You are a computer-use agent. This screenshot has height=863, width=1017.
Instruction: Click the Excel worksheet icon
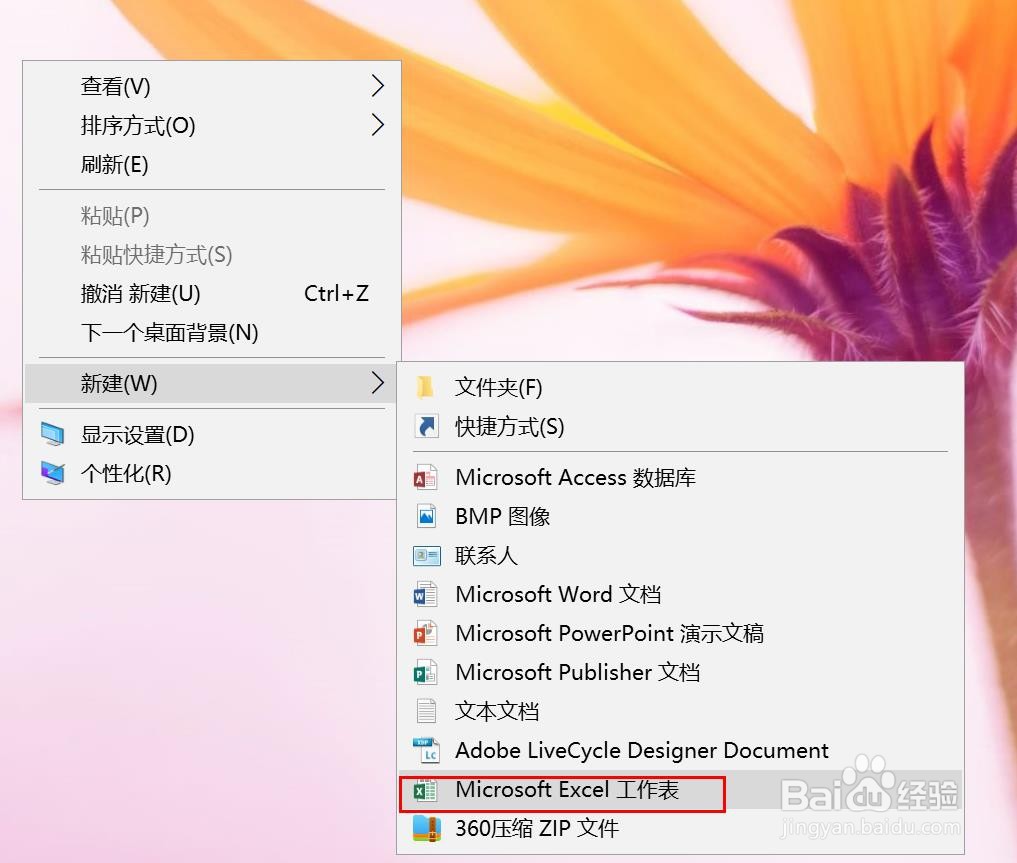click(x=426, y=790)
